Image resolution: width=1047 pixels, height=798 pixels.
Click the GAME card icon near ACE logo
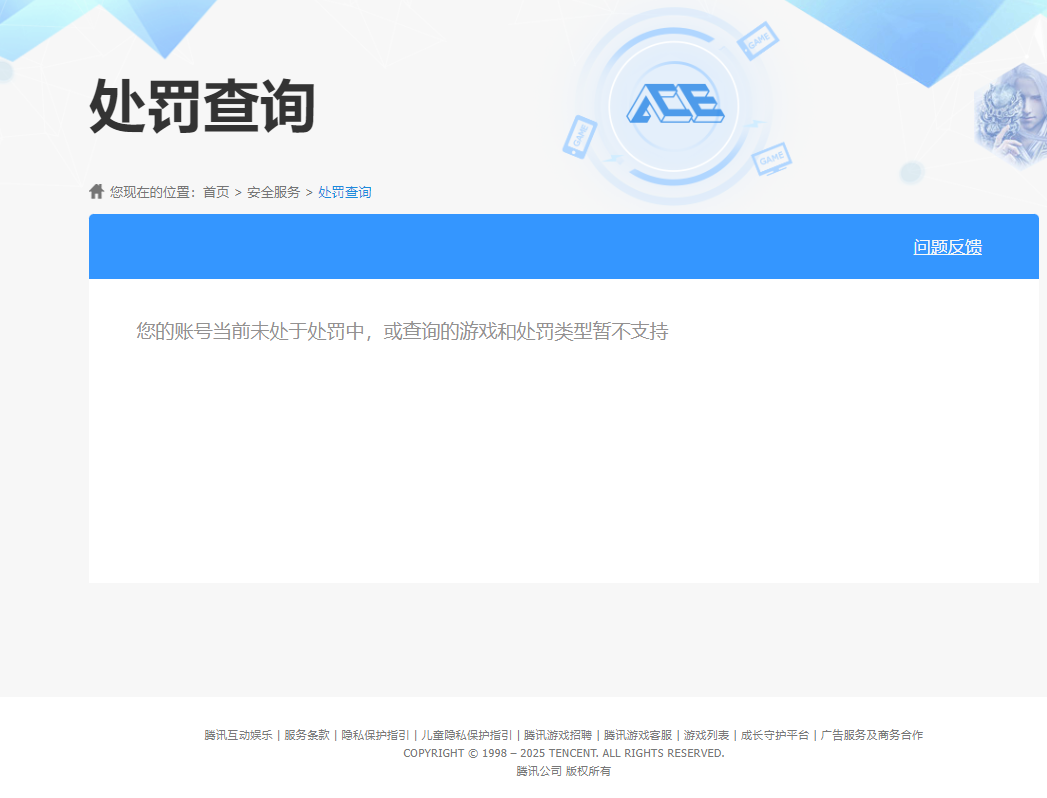point(758,41)
